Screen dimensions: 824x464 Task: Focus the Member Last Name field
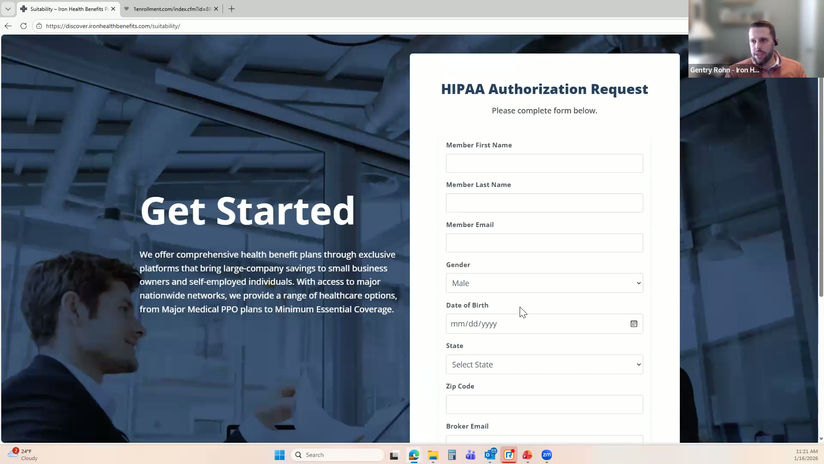tap(544, 203)
